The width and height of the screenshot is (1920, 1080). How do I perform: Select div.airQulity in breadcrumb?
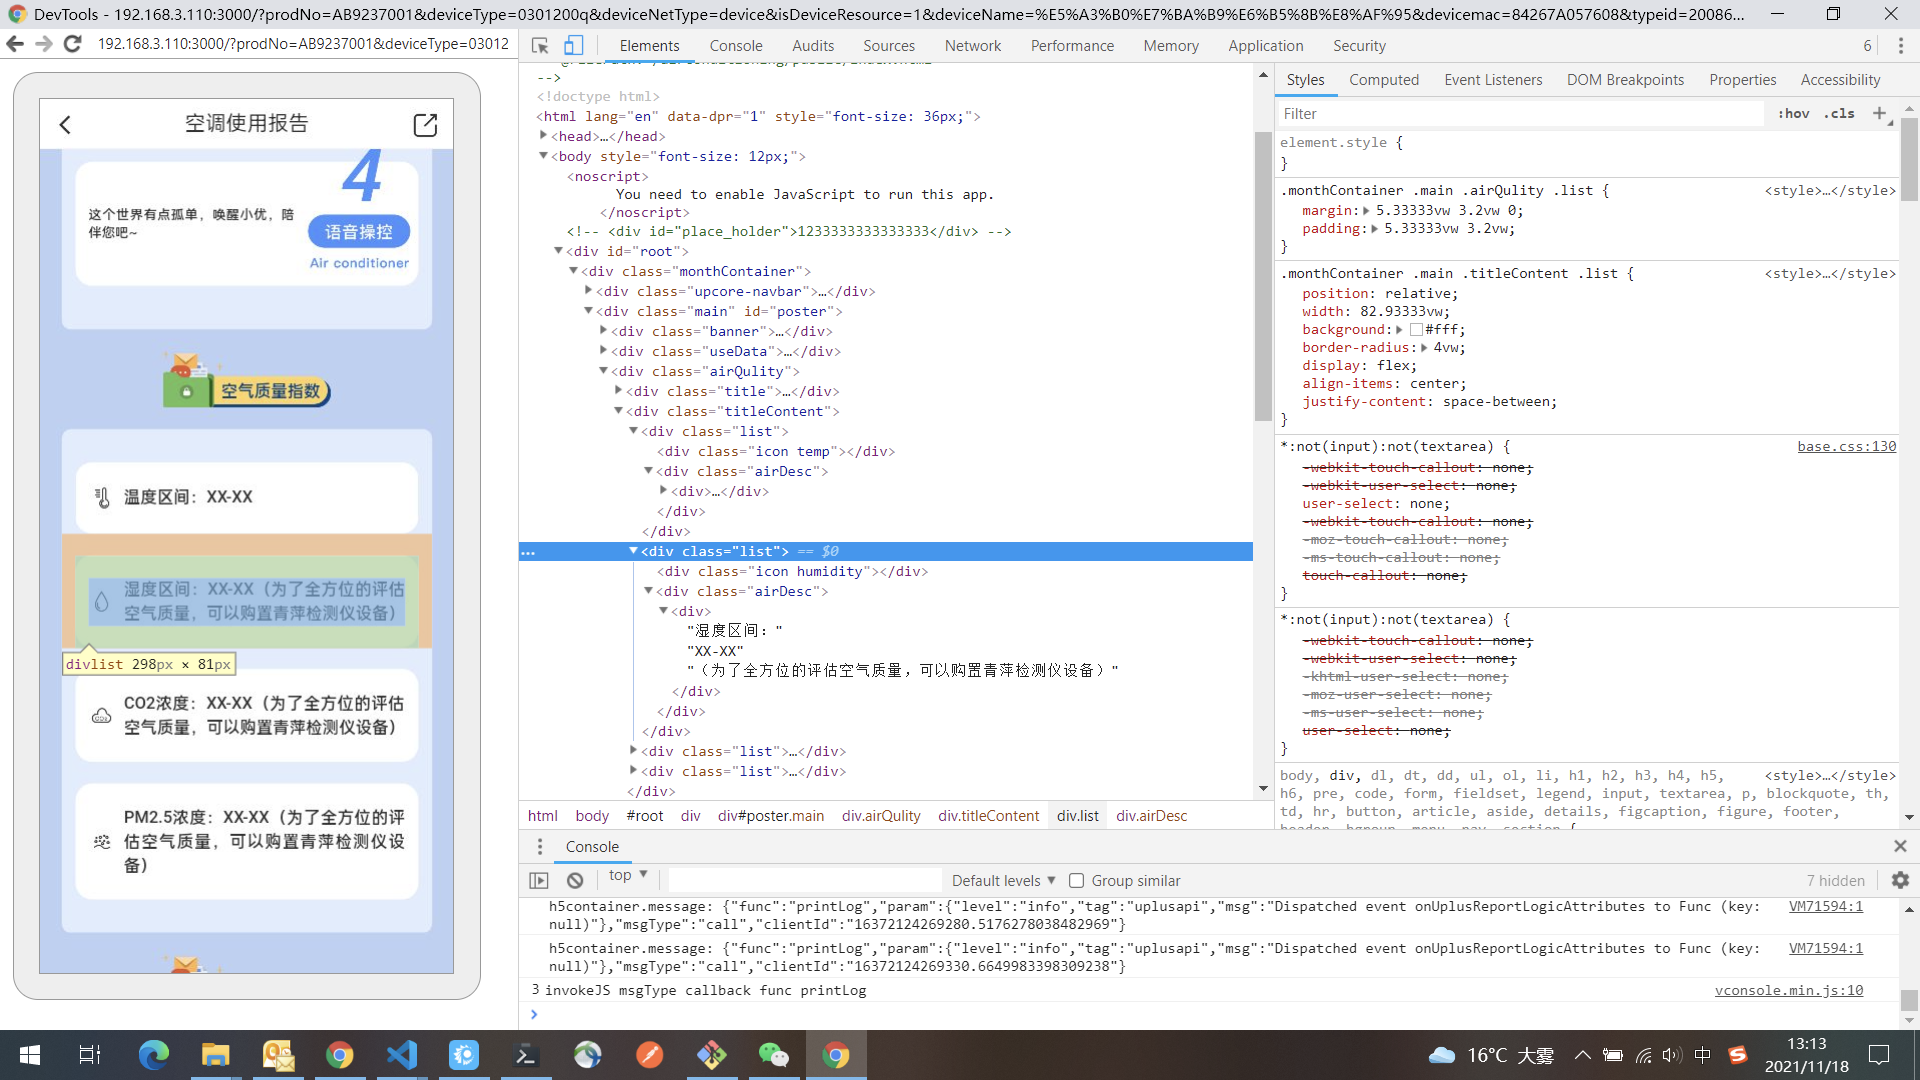click(881, 816)
